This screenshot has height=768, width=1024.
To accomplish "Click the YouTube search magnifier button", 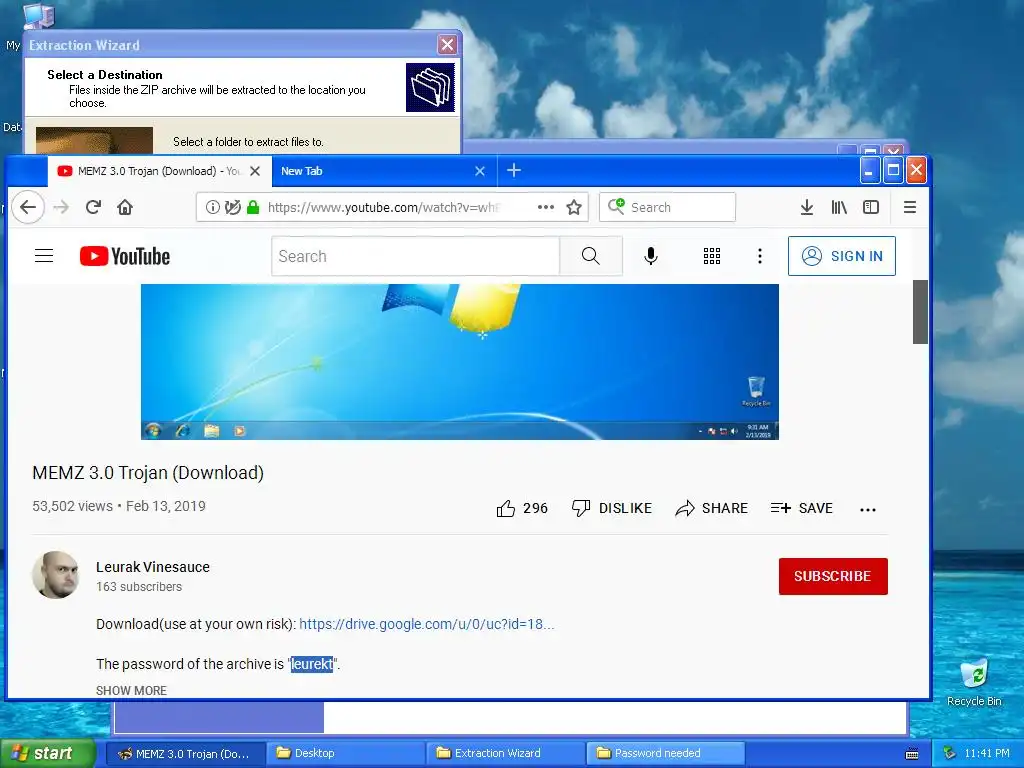I will 590,256.
